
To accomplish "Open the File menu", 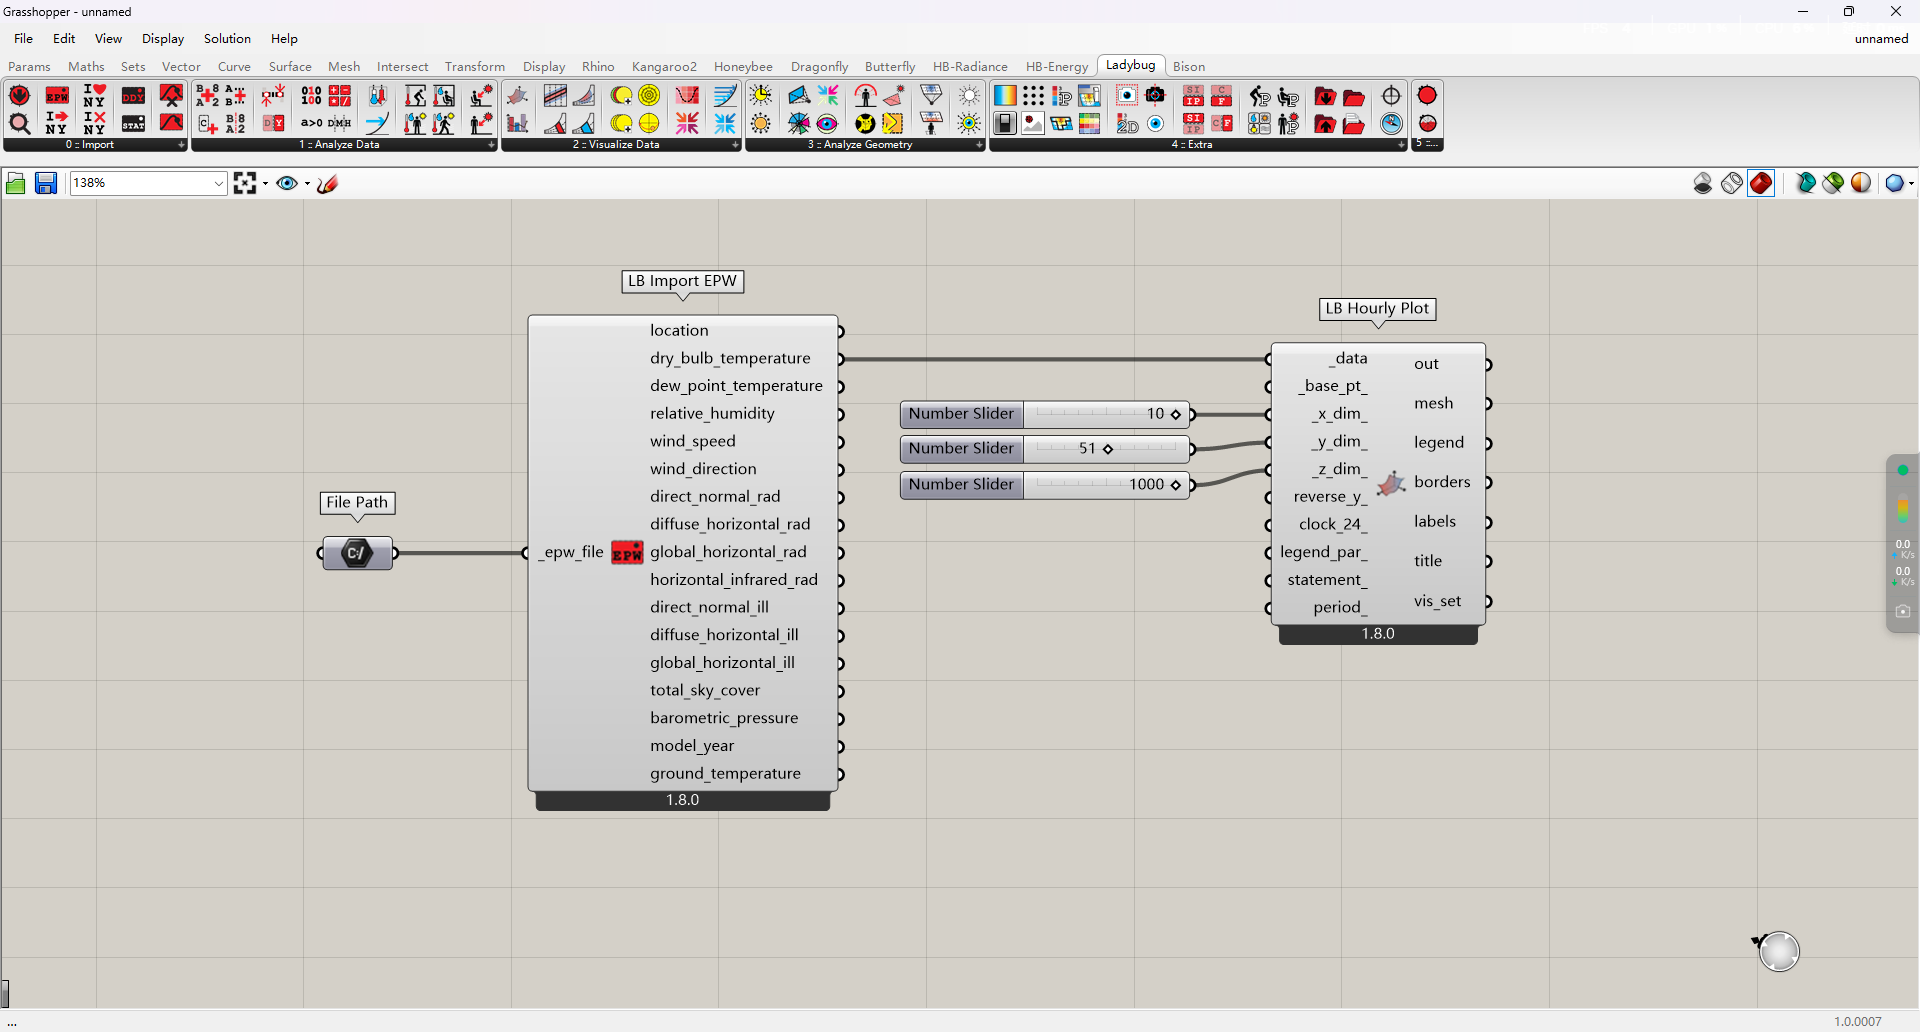I will click(24, 39).
